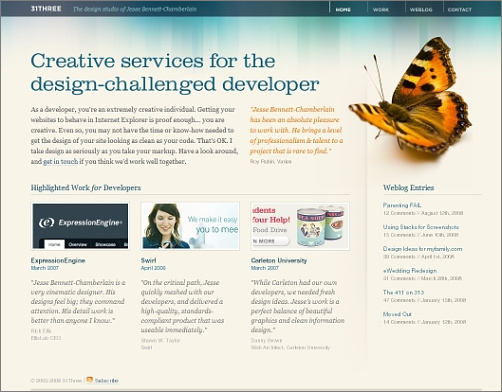Open the Carleton University project thumbnail
The image size is (502, 392).
click(300, 226)
